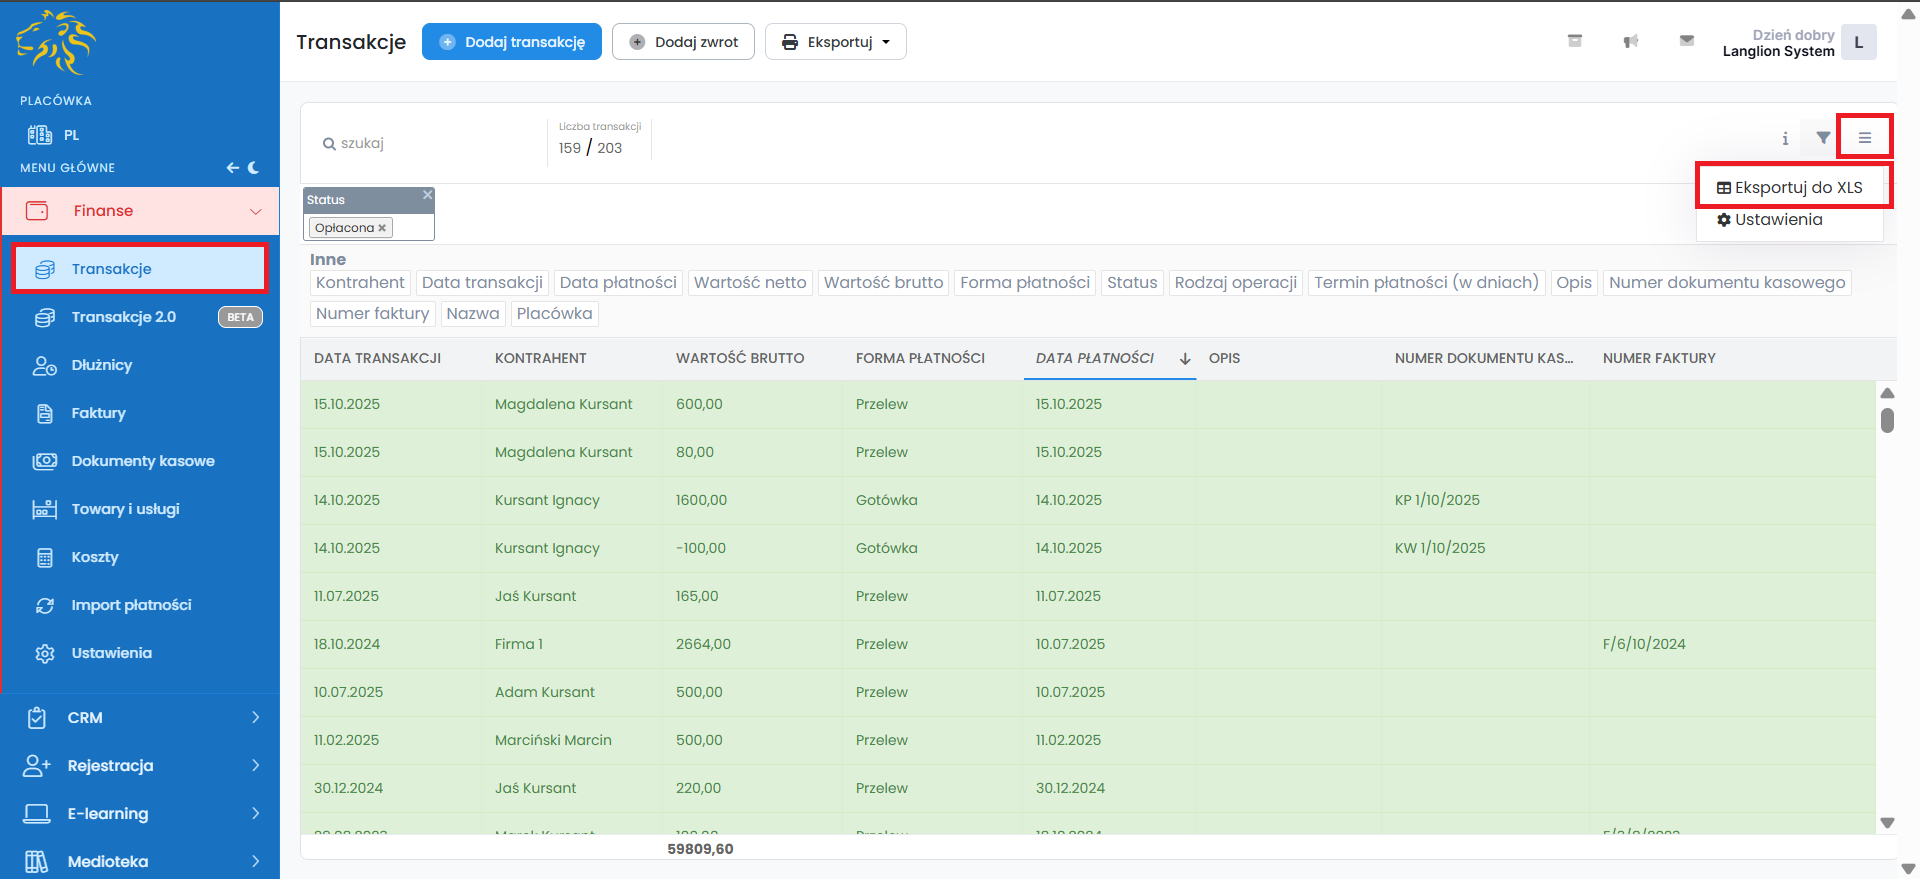Choose Ustawienia from the dropdown menu
The height and width of the screenshot is (879, 1920).
point(1770,220)
